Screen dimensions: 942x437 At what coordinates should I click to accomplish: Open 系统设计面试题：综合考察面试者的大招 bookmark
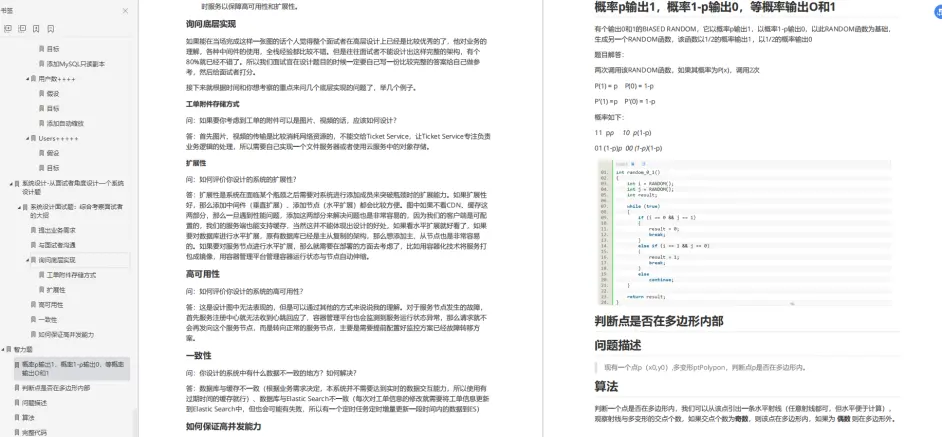77,211
